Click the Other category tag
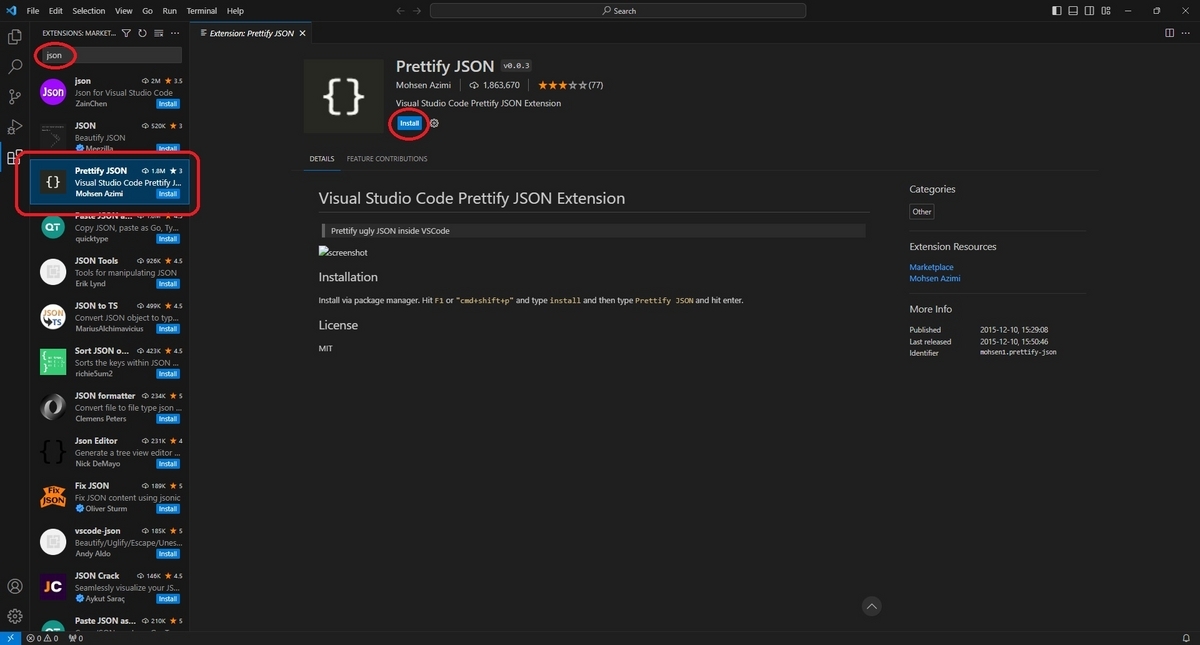This screenshot has height=645, width=1200. pos(922,211)
